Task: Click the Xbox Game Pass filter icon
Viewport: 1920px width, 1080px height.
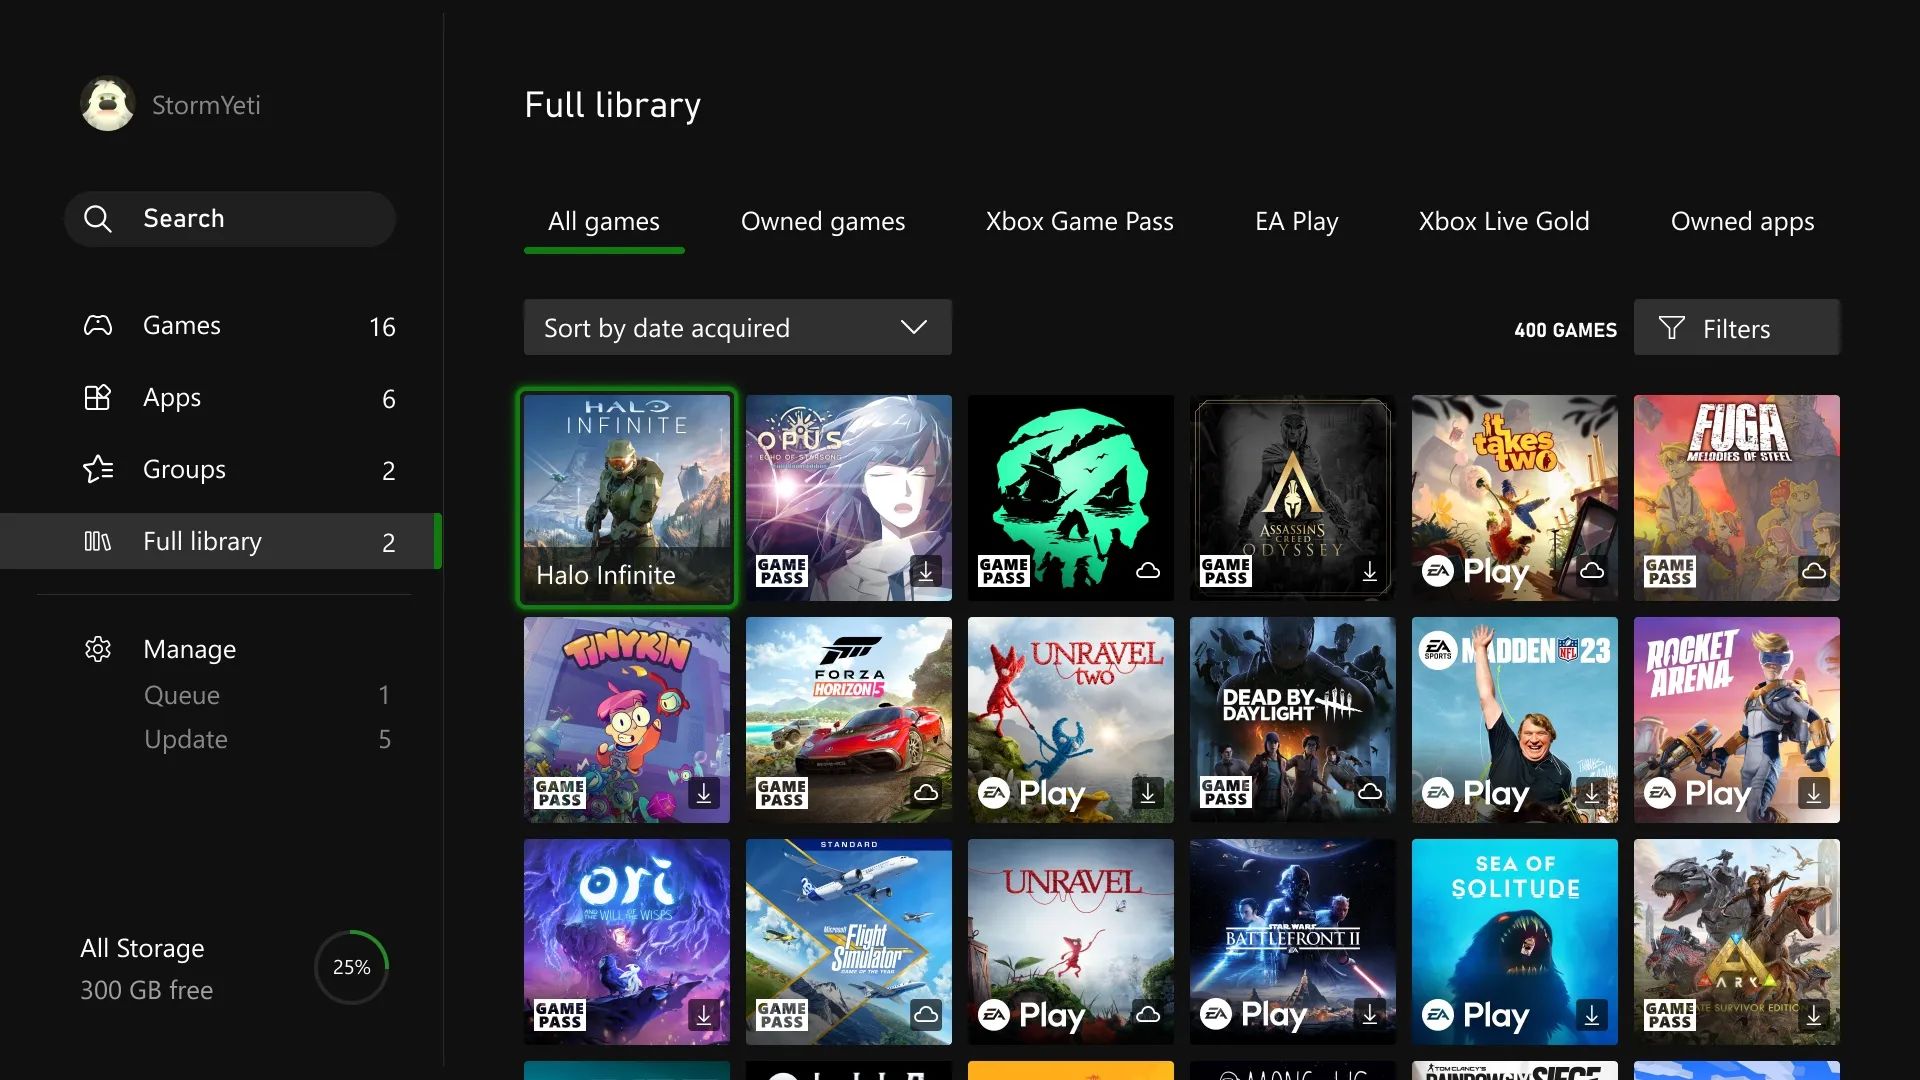Action: [x=1080, y=220]
